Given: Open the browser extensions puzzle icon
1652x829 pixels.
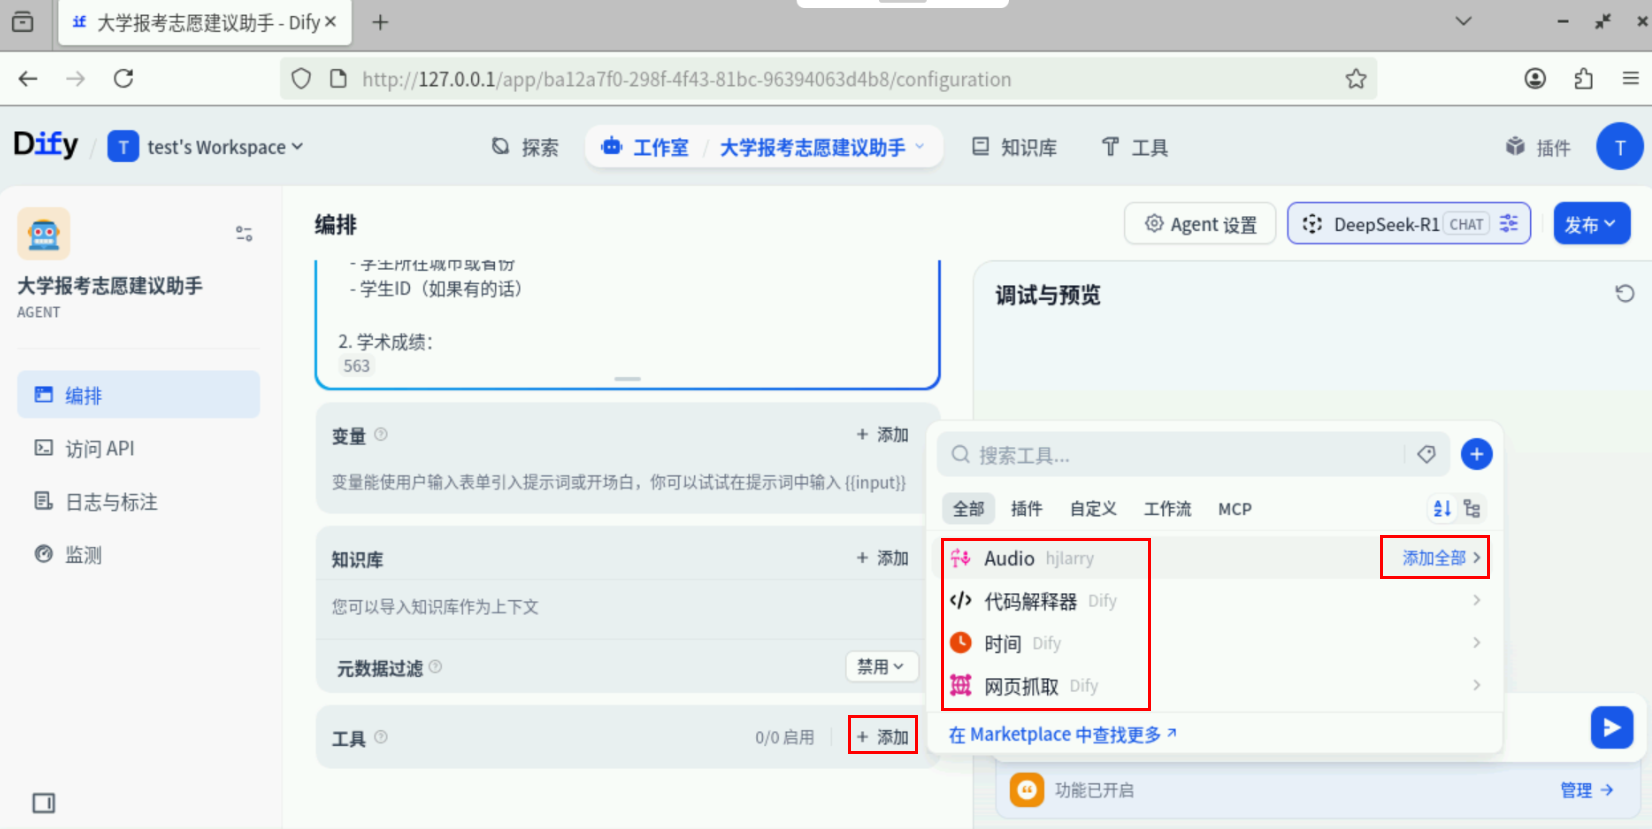Looking at the screenshot, I should pos(1583,78).
